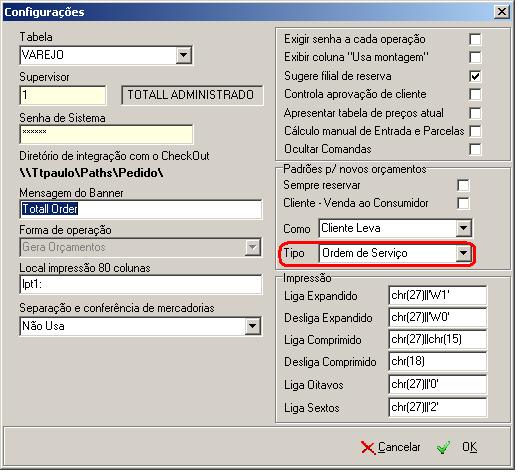518x472 pixels.
Task: Click TOTALL ADMINISTRADO supervisor name box
Action: pos(192,95)
